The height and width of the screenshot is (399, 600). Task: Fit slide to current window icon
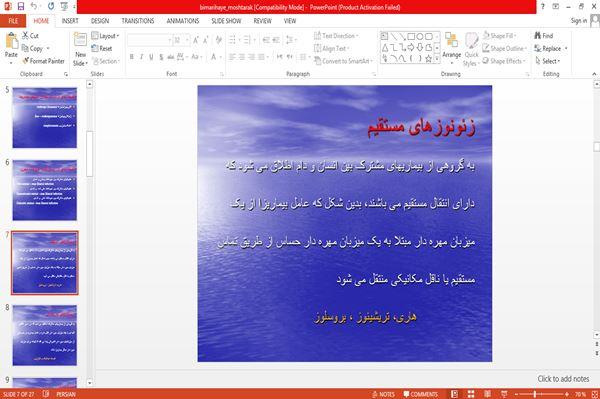click(x=595, y=394)
